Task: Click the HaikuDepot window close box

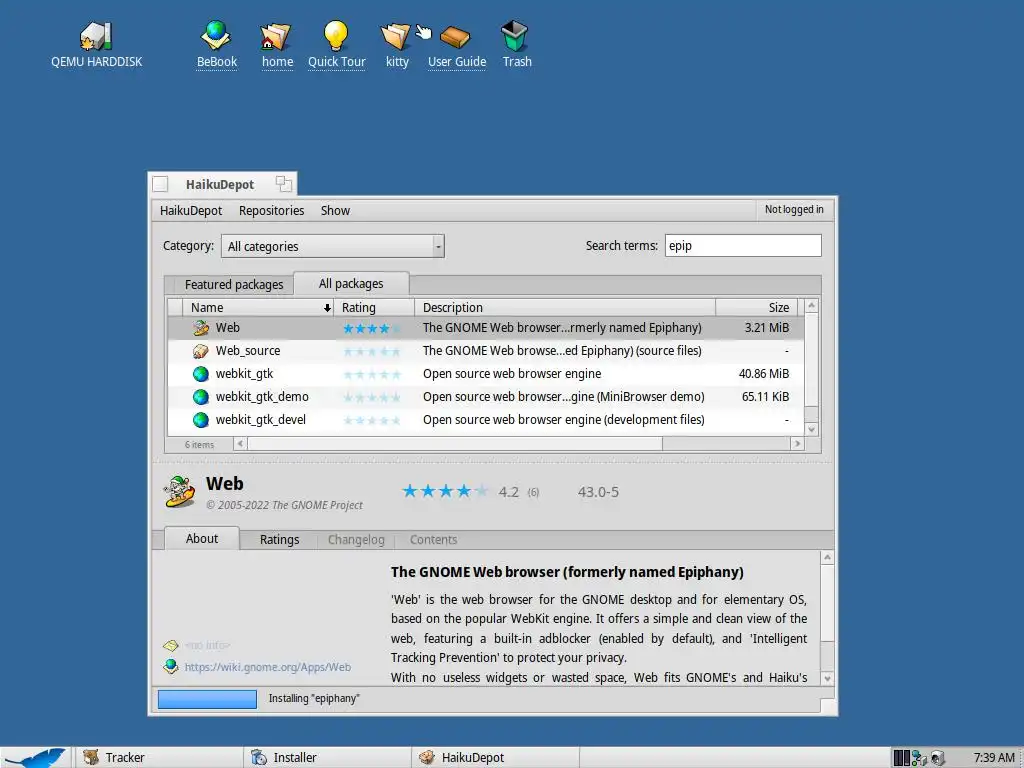Action: [160, 184]
